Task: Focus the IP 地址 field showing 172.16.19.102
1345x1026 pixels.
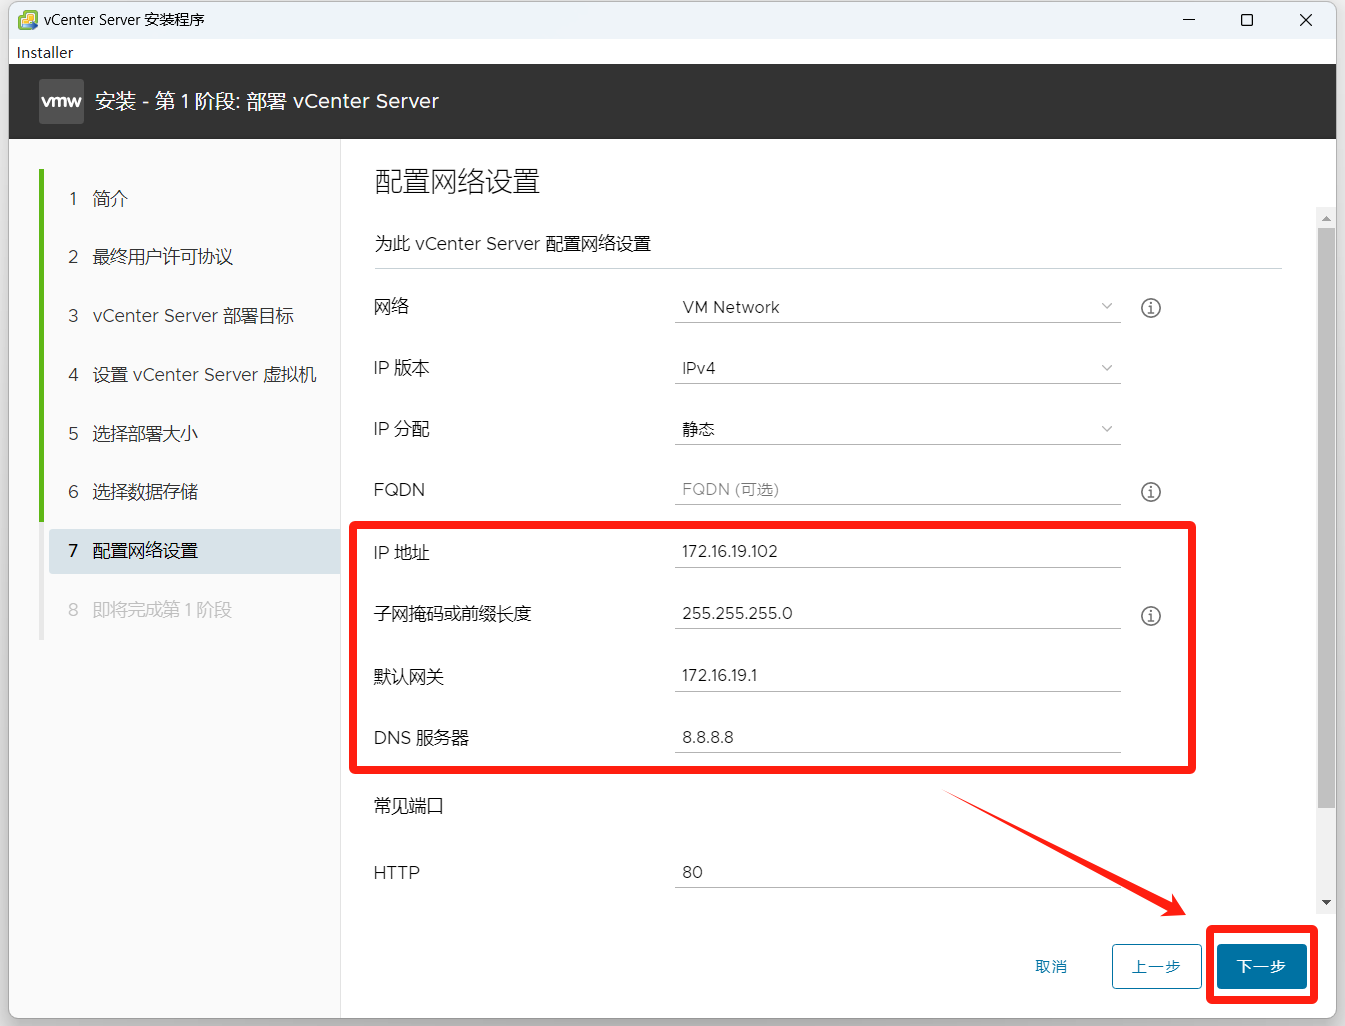Action: click(x=896, y=552)
